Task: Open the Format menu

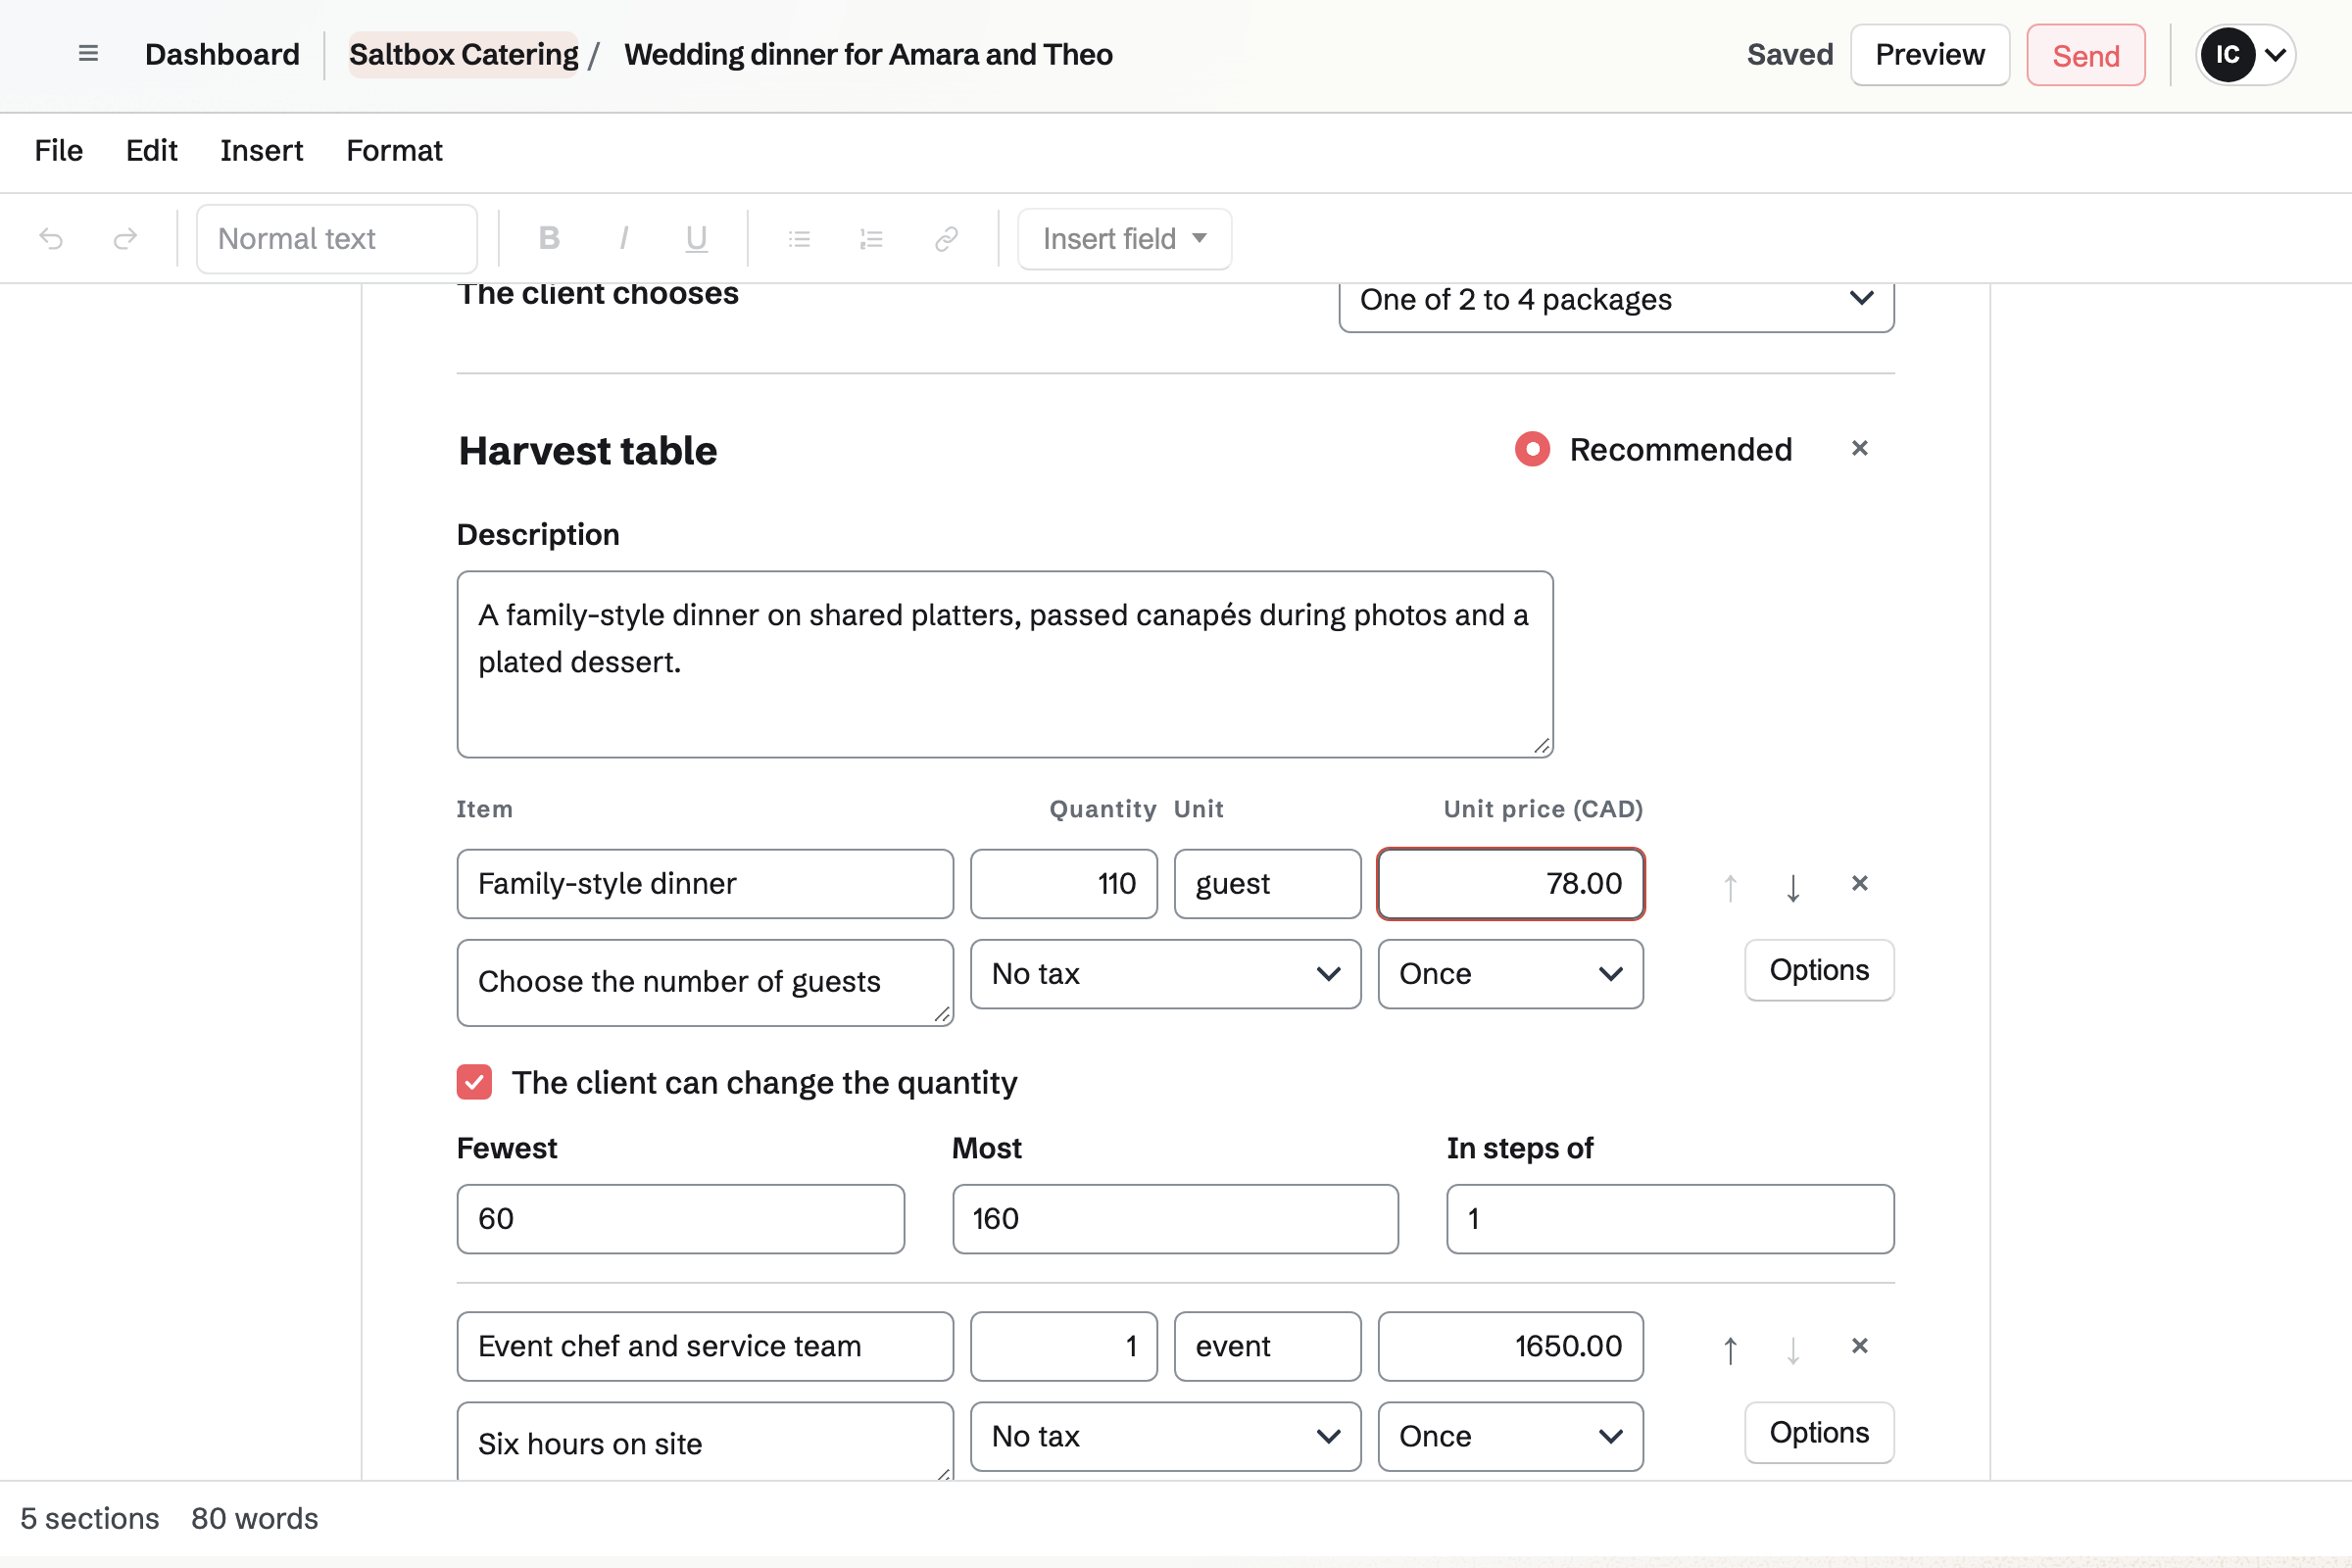Action: (394, 151)
